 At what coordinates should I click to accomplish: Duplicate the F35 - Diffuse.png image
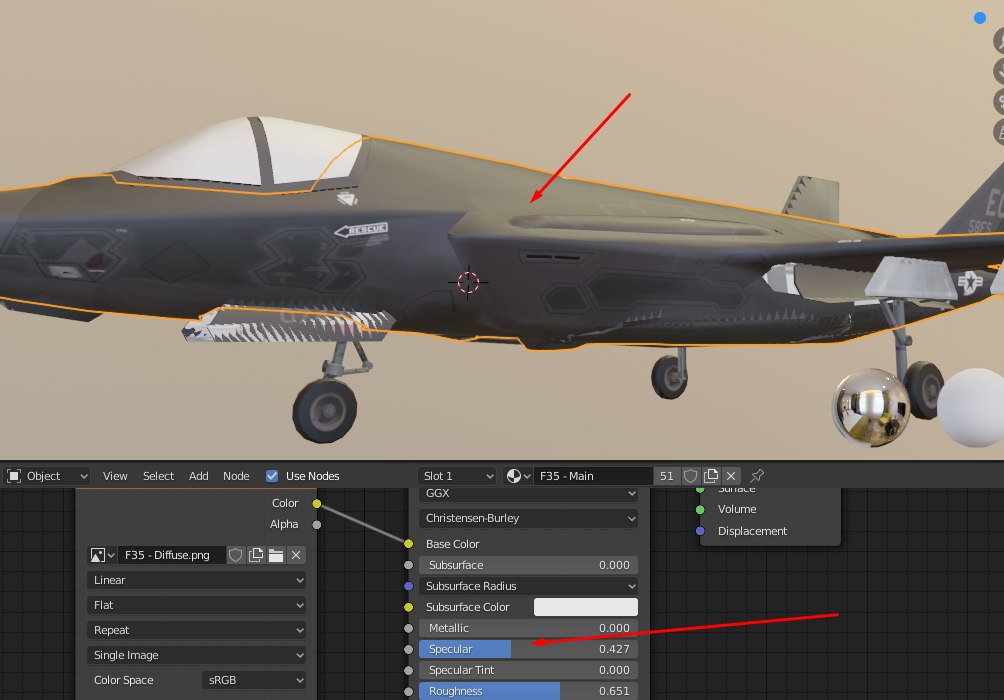click(x=256, y=555)
